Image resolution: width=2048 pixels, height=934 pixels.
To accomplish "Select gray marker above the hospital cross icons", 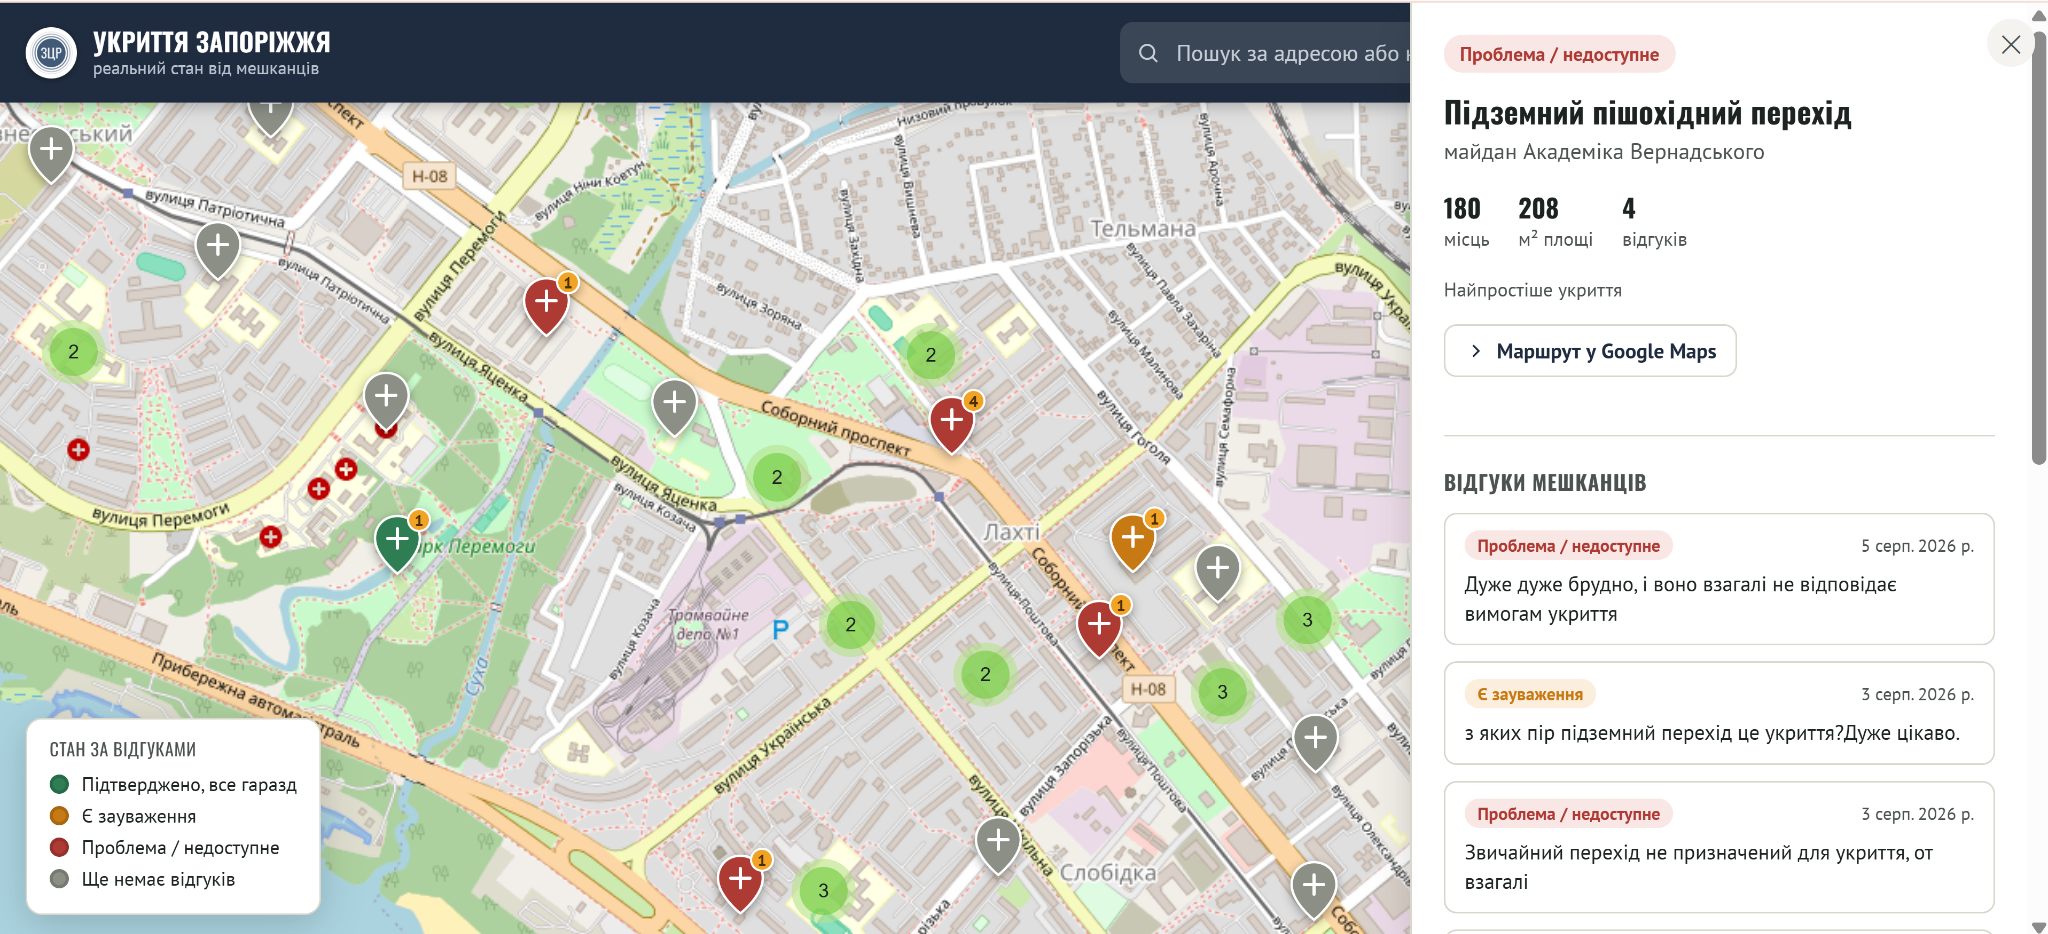I will click(386, 400).
